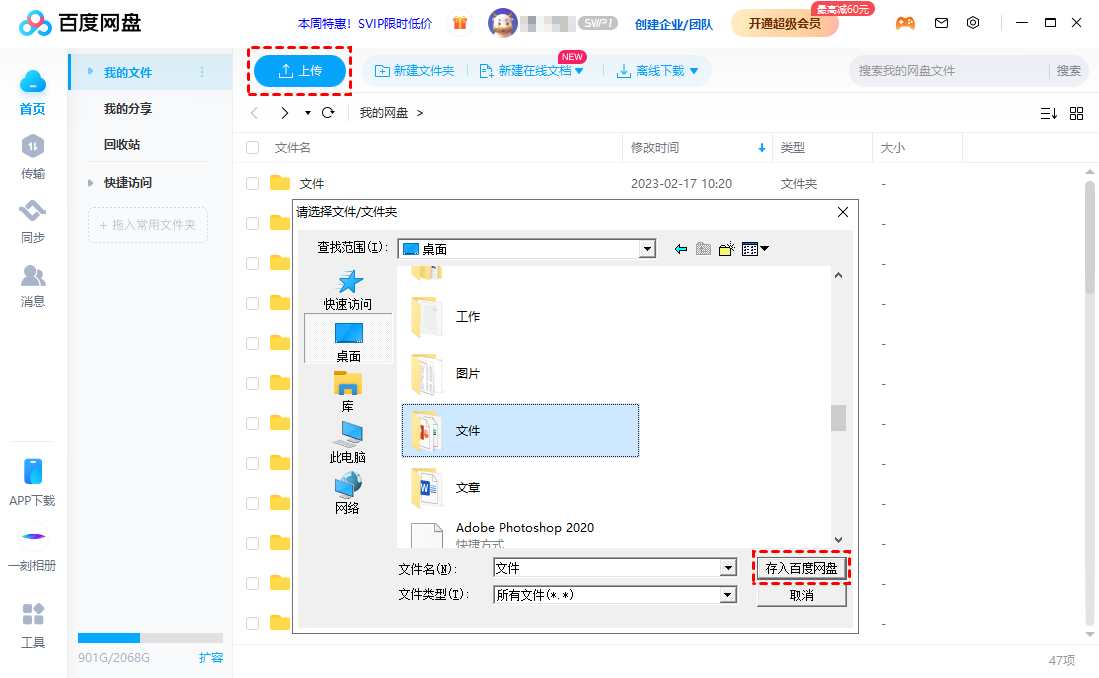Click the 扩容 storage link
This screenshot has width=1099, height=678.
pyautogui.click(x=210, y=658)
